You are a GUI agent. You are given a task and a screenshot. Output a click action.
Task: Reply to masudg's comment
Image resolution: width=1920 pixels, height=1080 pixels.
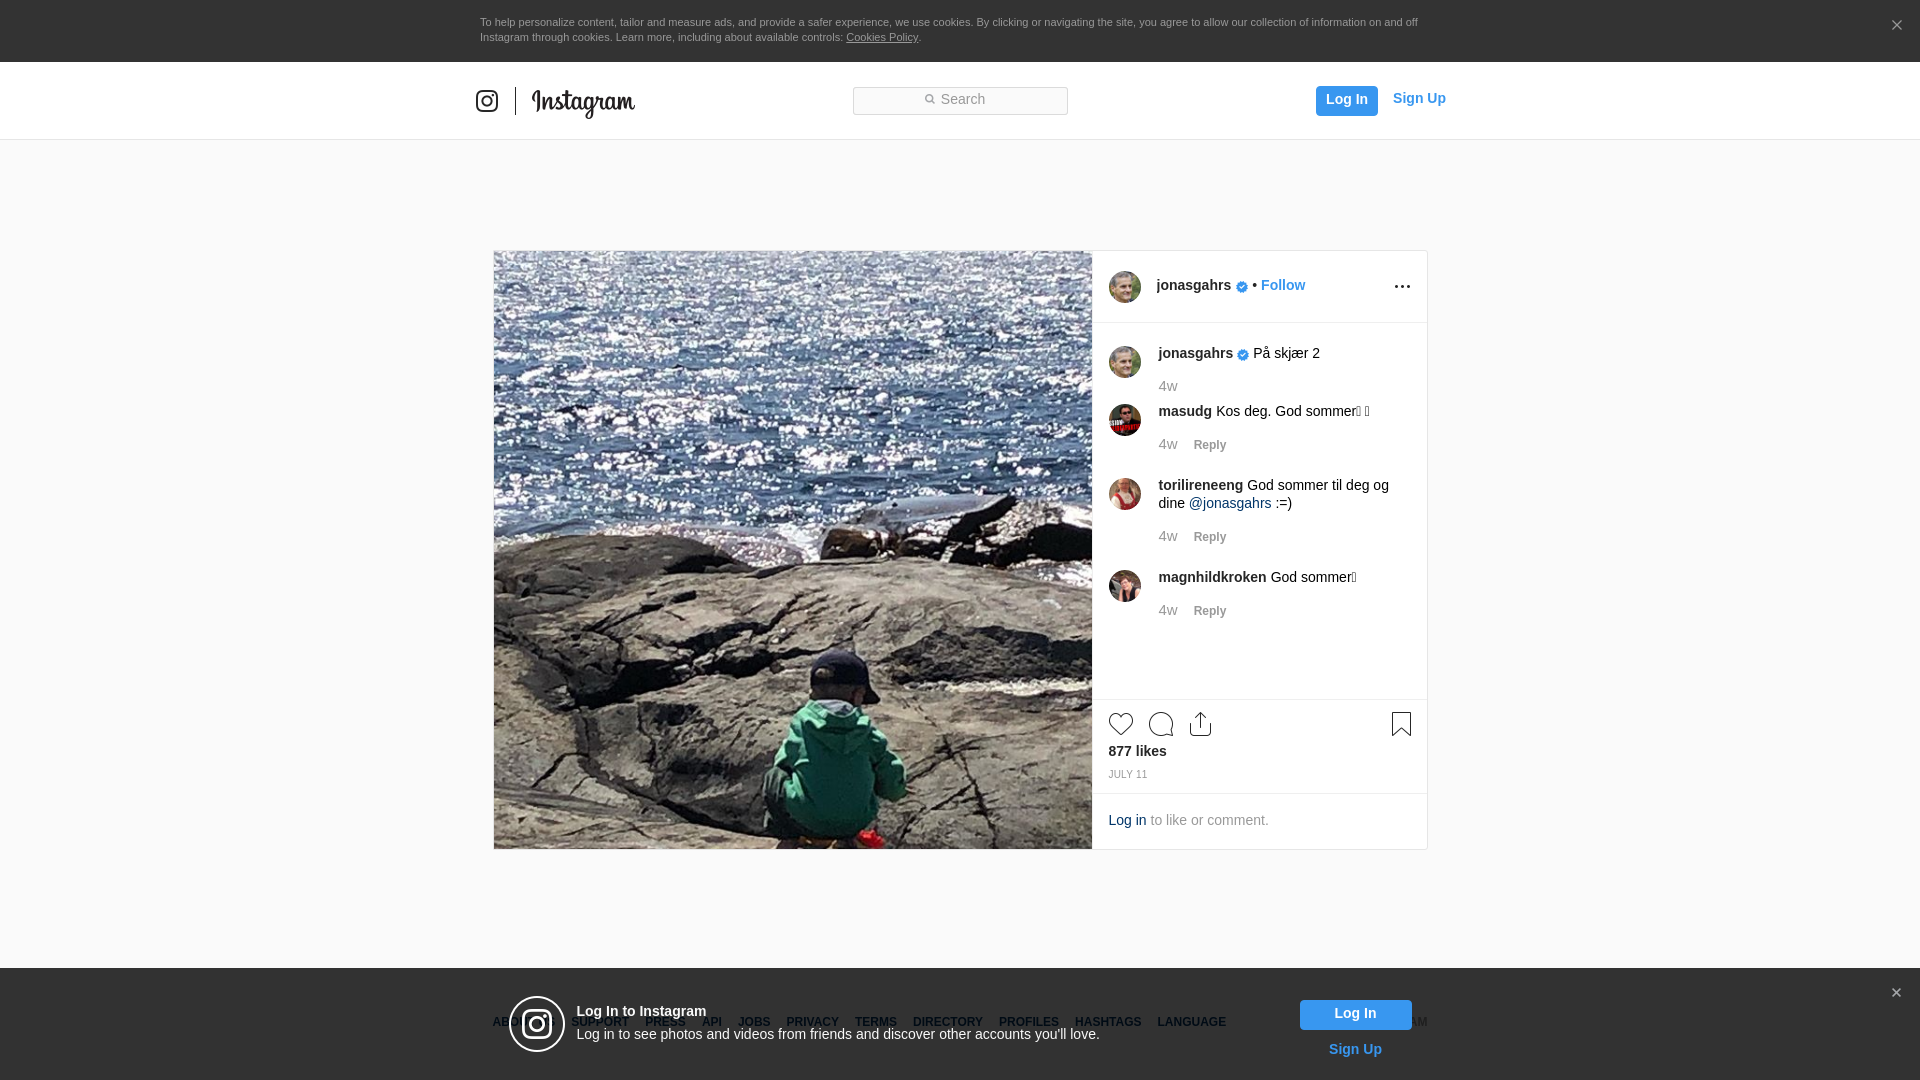point(1209,445)
